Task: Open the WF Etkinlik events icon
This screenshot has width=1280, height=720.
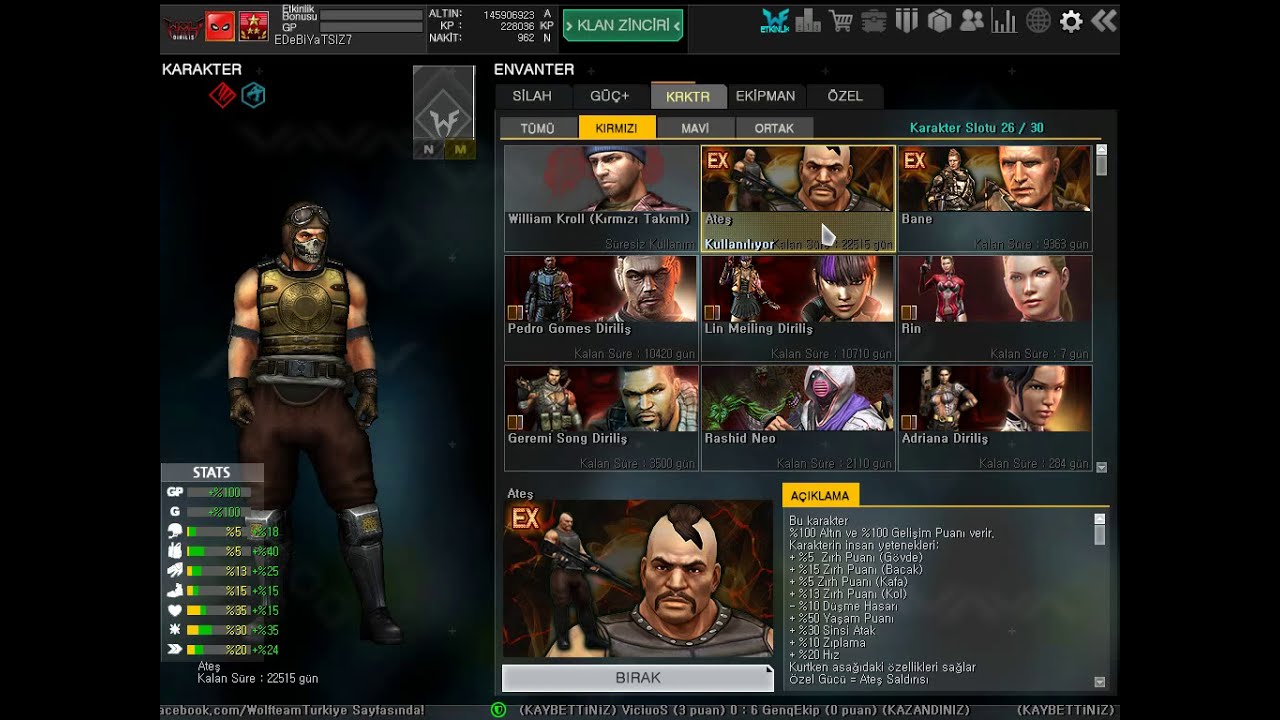Action: [775, 21]
